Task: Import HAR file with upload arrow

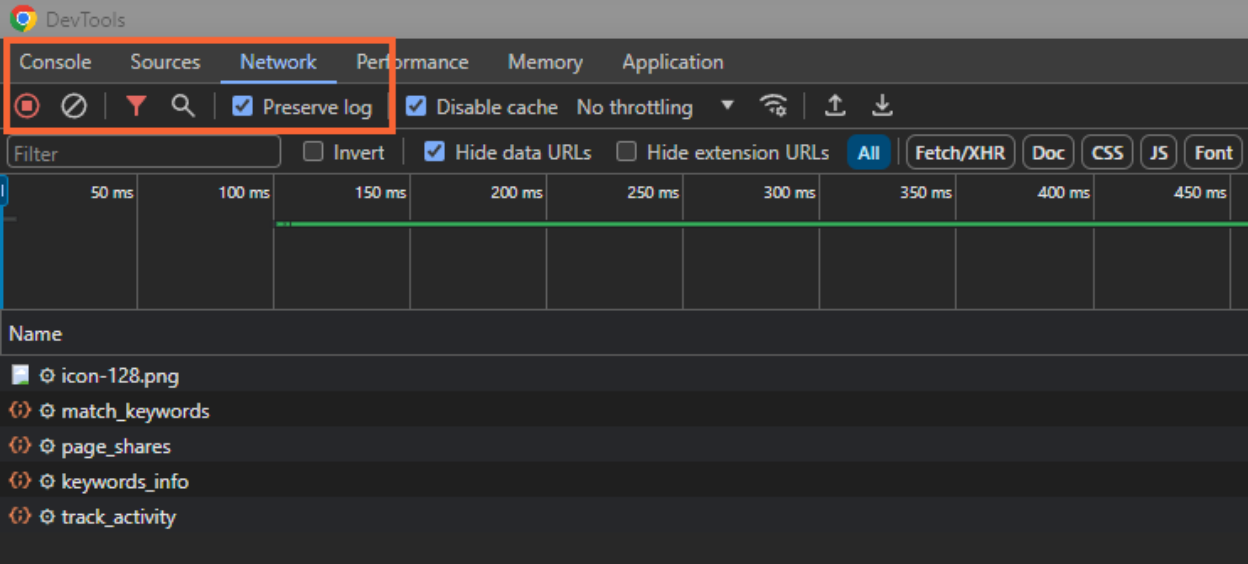Action: pyautogui.click(x=835, y=106)
